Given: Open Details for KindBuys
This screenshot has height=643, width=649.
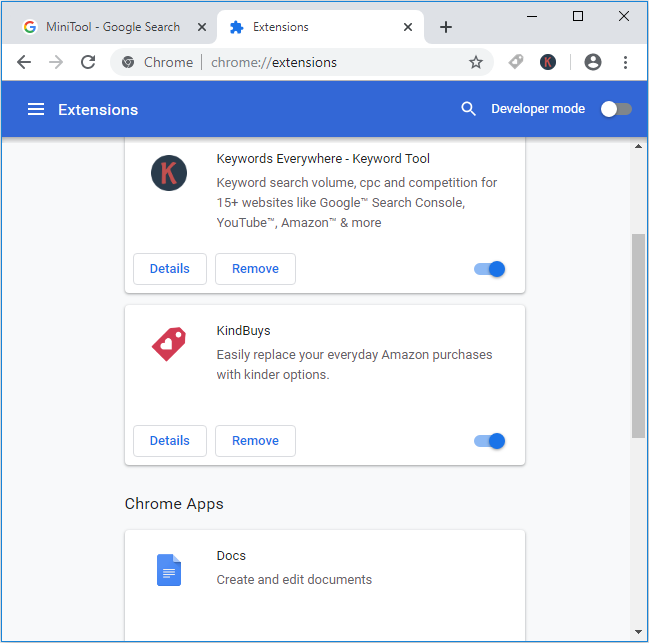Looking at the screenshot, I should (x=170, y=441).
